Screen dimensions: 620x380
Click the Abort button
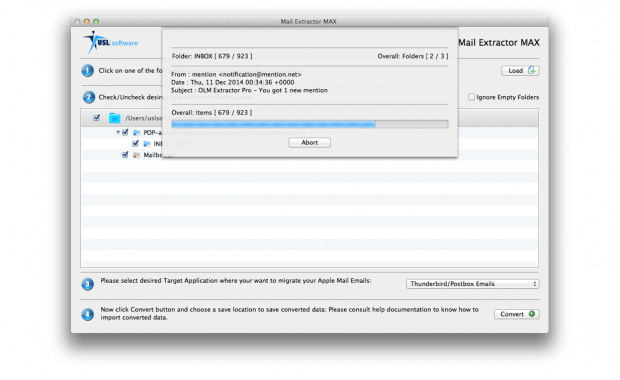click(309, 142)
